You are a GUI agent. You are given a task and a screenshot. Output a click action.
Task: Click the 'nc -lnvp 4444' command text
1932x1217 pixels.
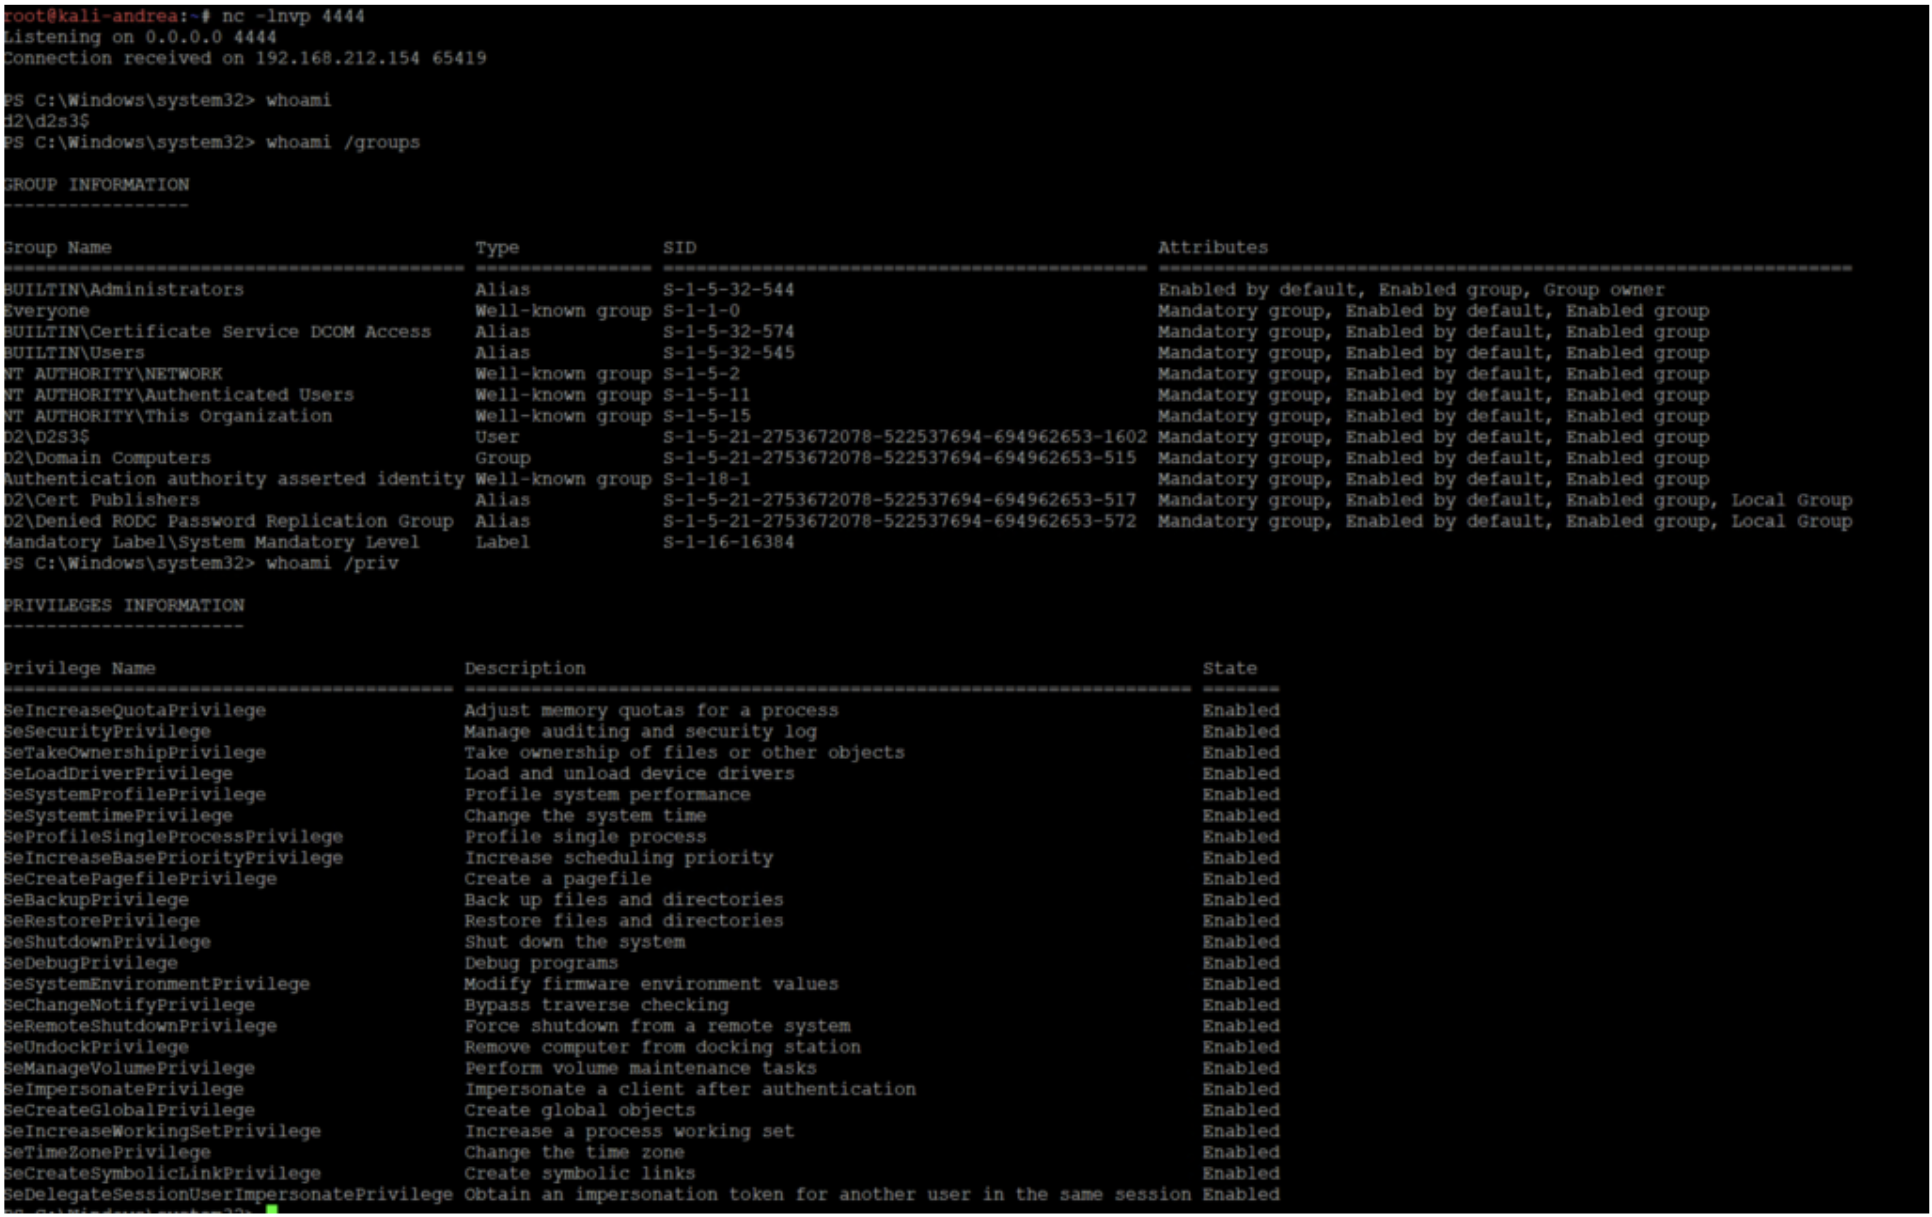293,16
